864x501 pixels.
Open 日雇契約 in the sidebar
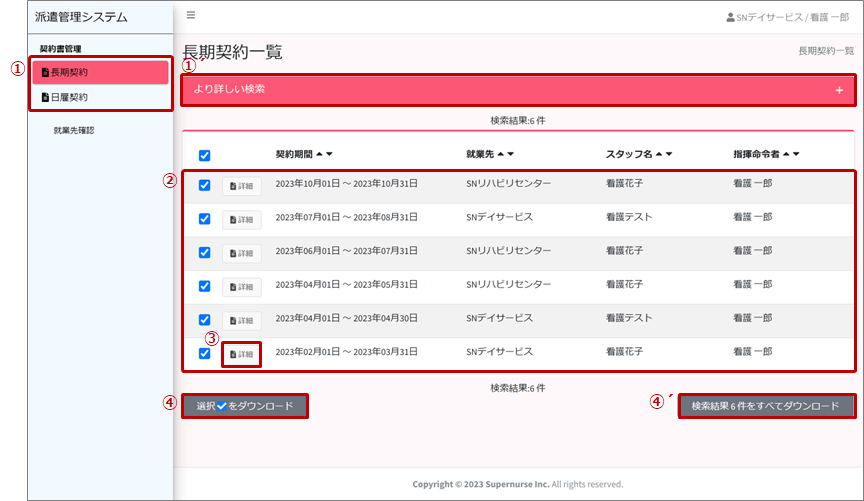tap(100, 98)
